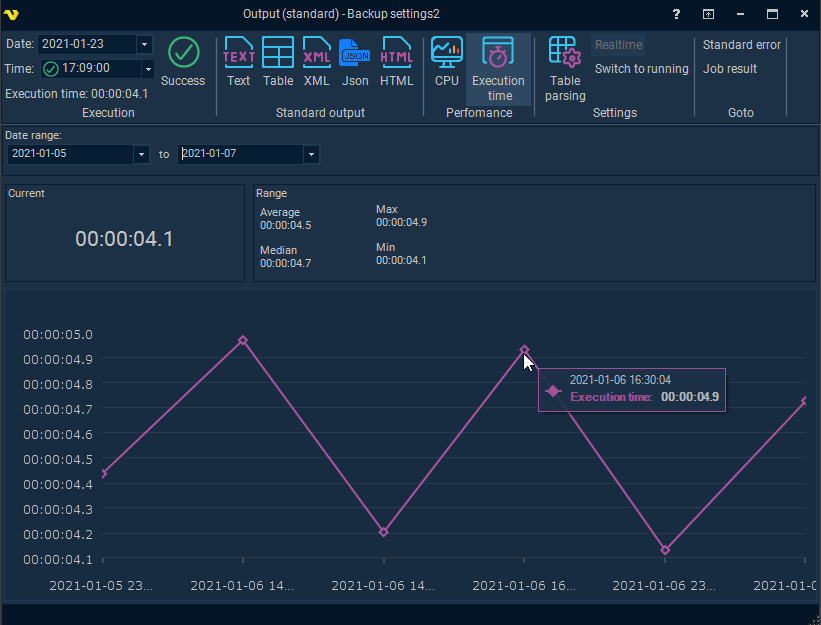The width and height of the screenshot is (821, 625).
Task: Select the Json output format
Action: 355,62
